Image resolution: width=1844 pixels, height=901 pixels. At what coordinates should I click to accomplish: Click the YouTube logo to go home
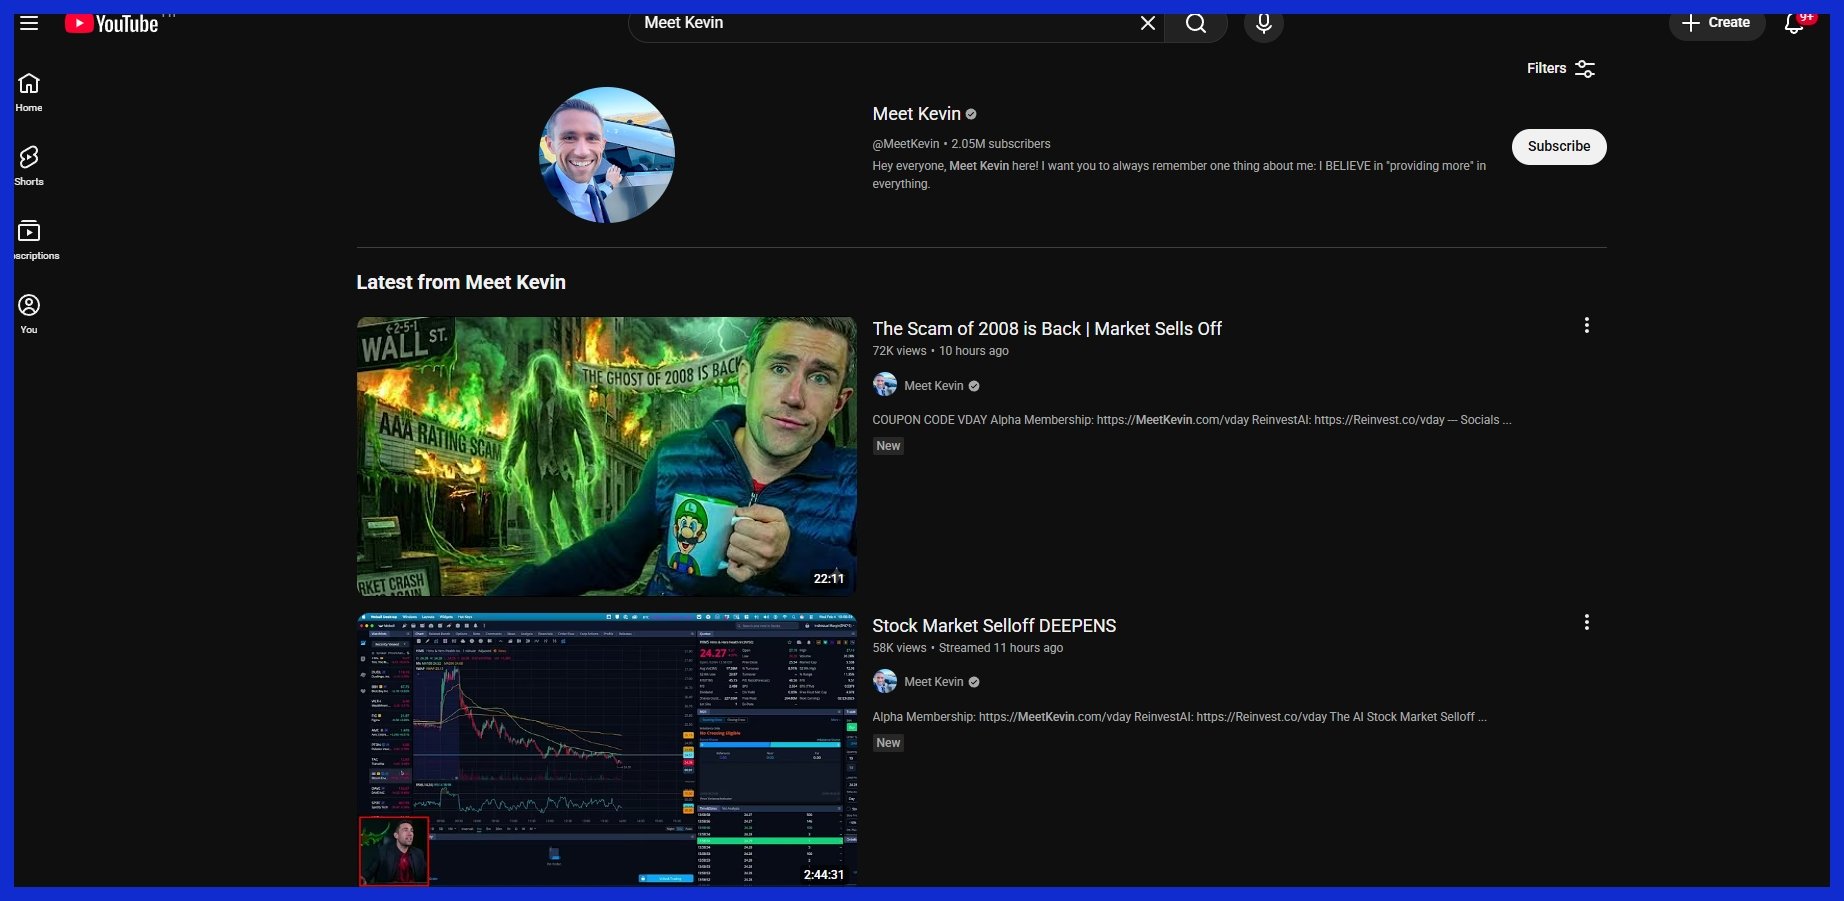coord(110,22)
